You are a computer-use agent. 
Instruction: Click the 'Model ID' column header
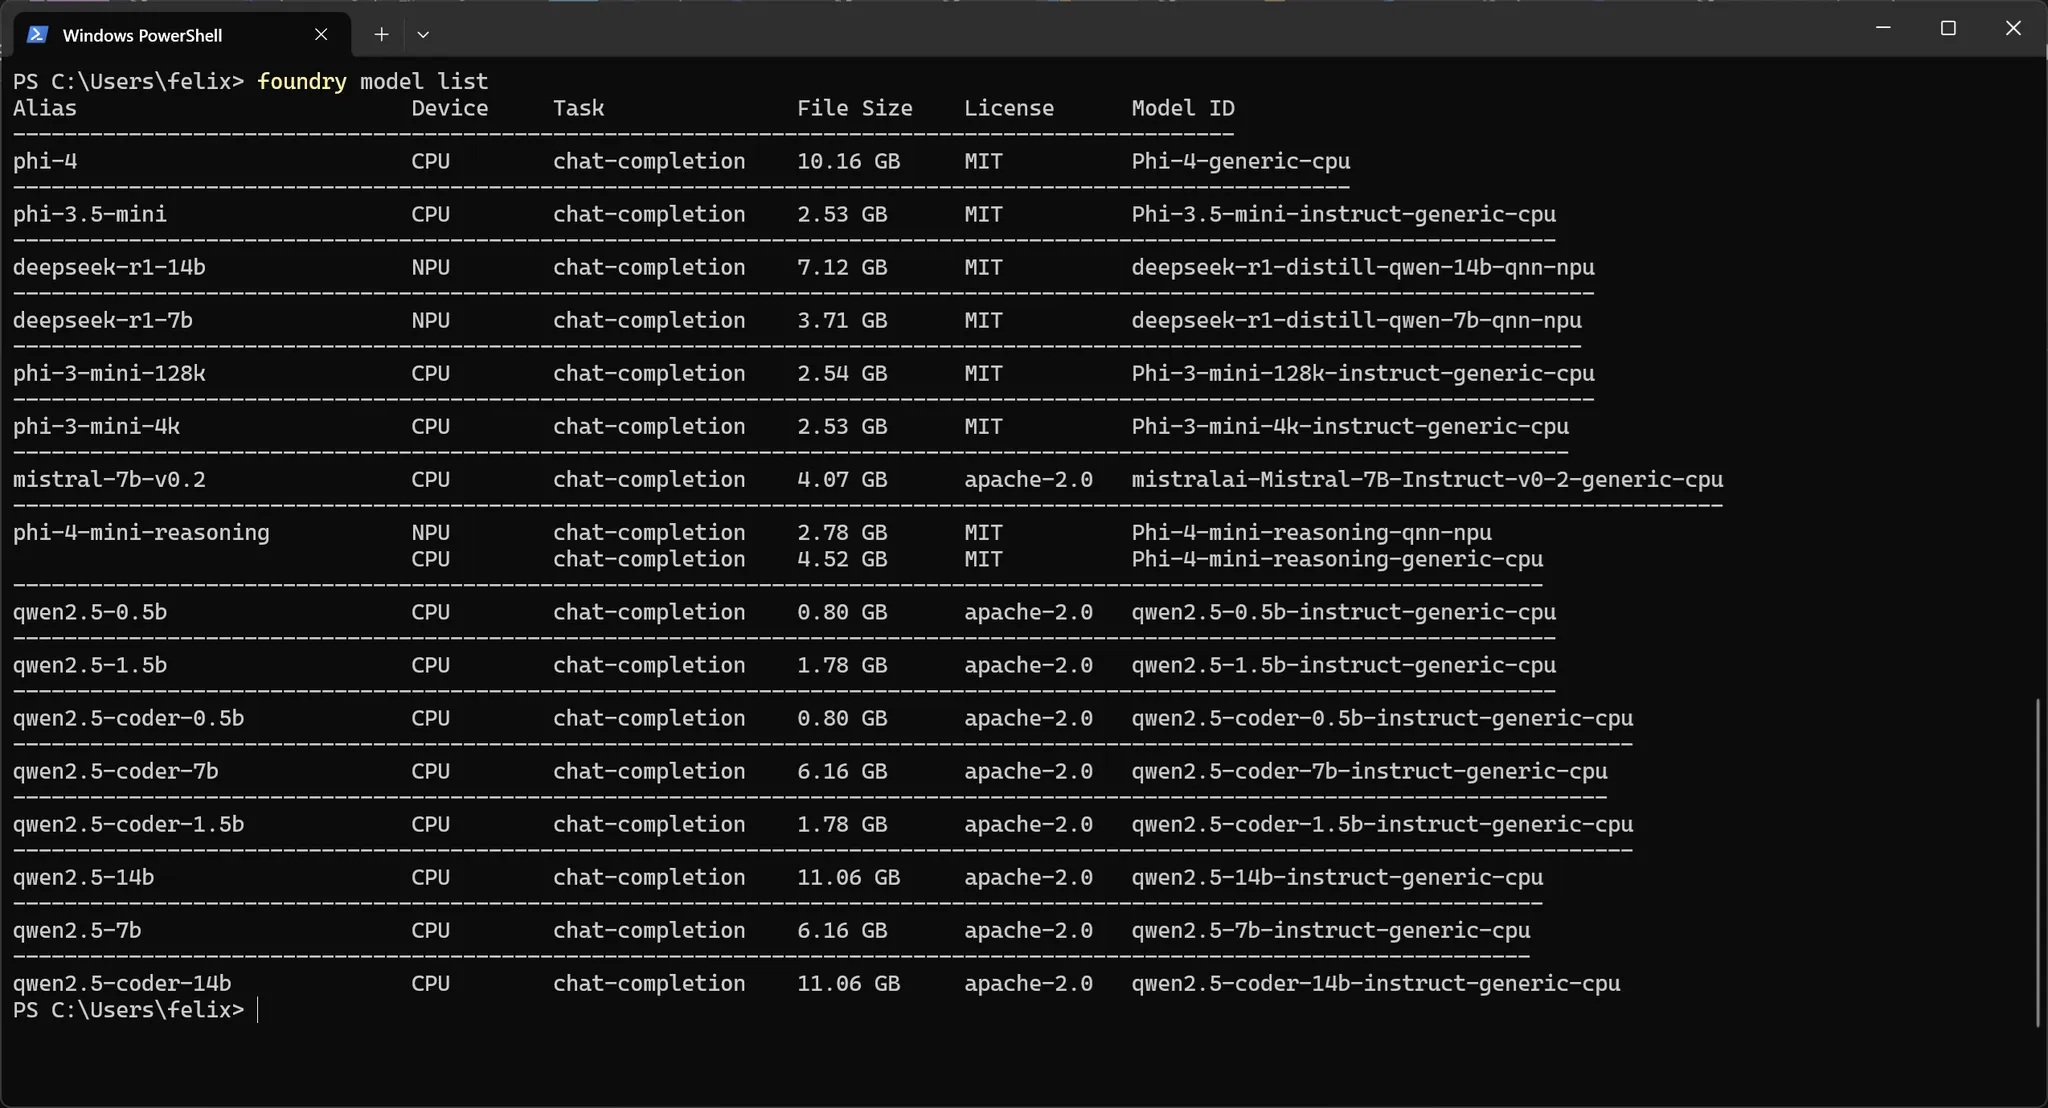[x=1183, y=108]
